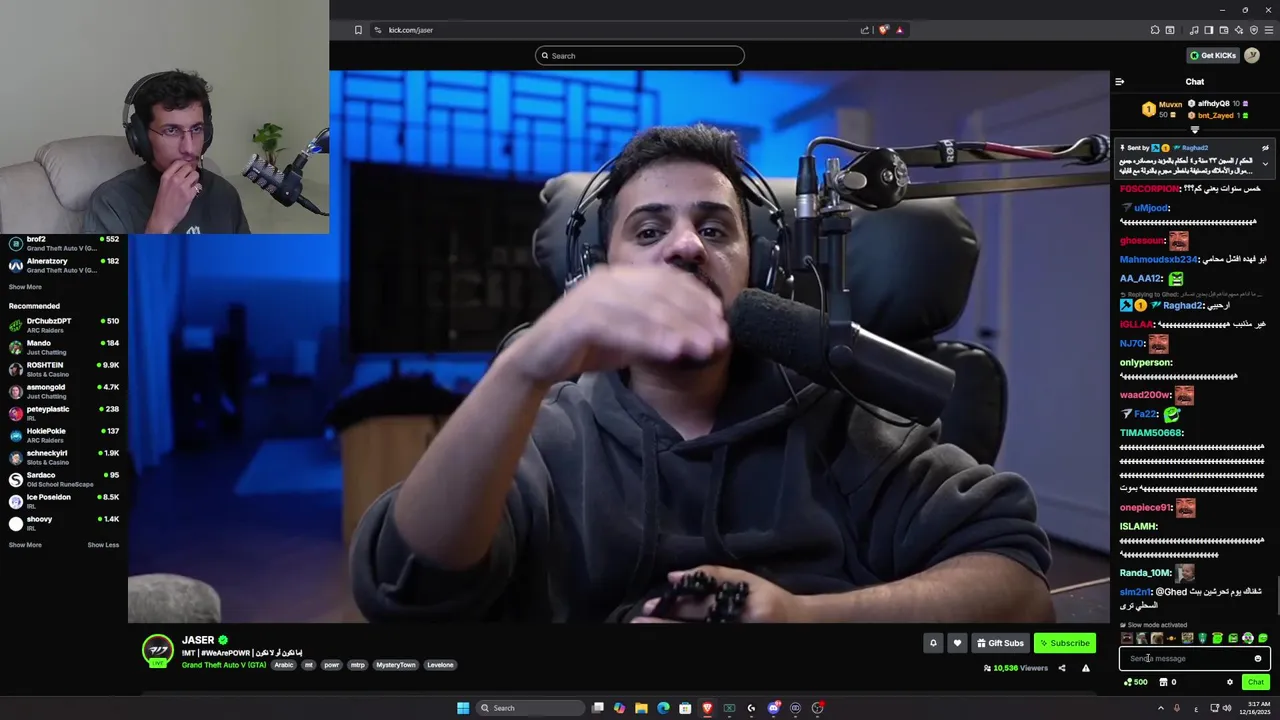Open Brave Rewards triangle icon
This screenshot has height=720, width=1280.
899,30
